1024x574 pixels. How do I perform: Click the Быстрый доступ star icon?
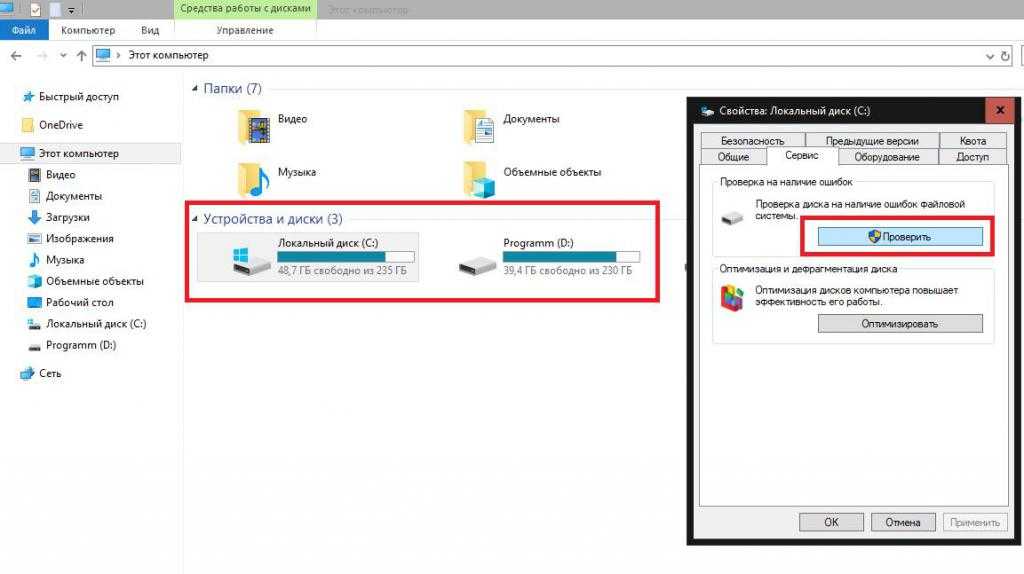pos(28,97)
